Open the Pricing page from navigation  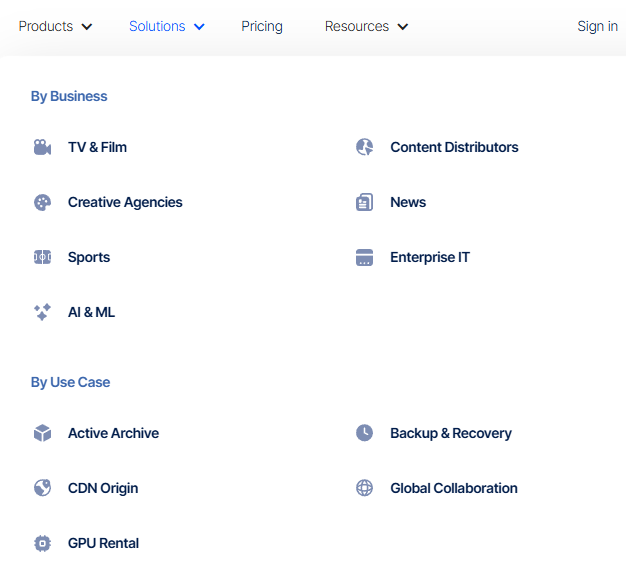pos(262,26)
